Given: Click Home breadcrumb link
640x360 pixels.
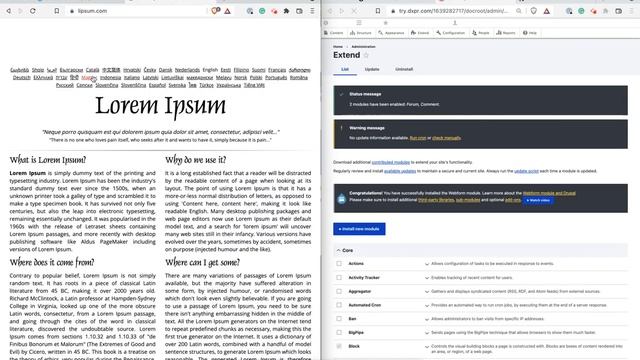Looking at the screenshot, I should [x=338, y=47].
